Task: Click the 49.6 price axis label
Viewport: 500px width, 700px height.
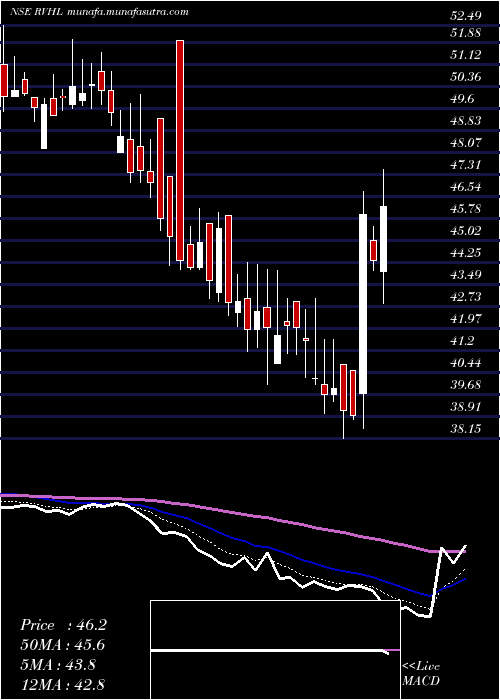Action: (462, 99)
